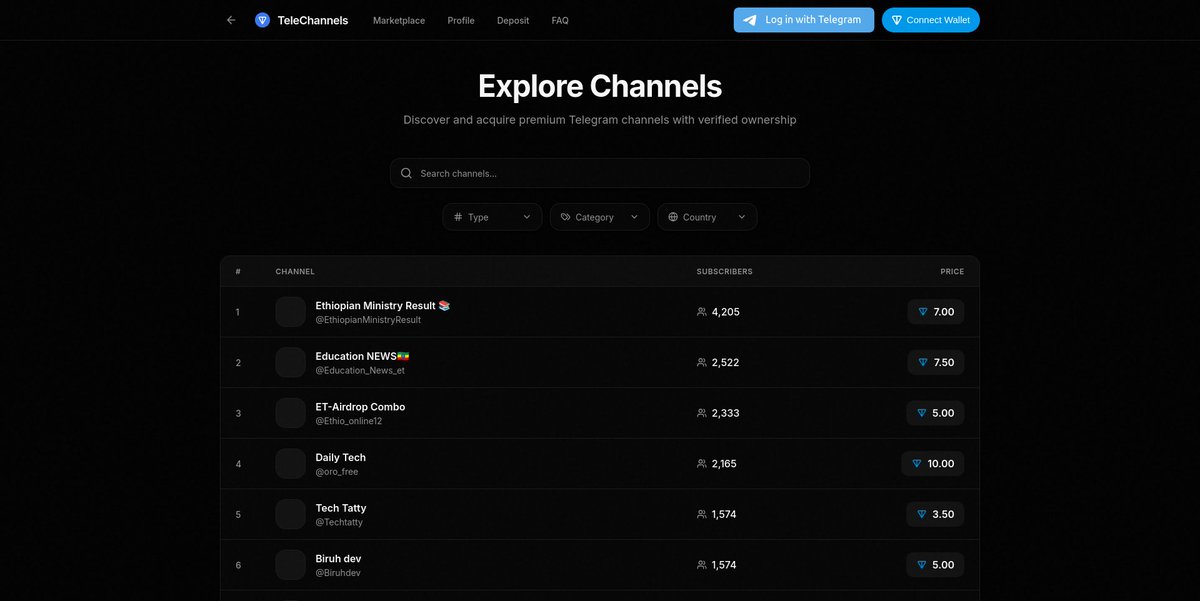Open the Tech Tatty channel name
This screenshot has width=1200, height=601.
341,508
